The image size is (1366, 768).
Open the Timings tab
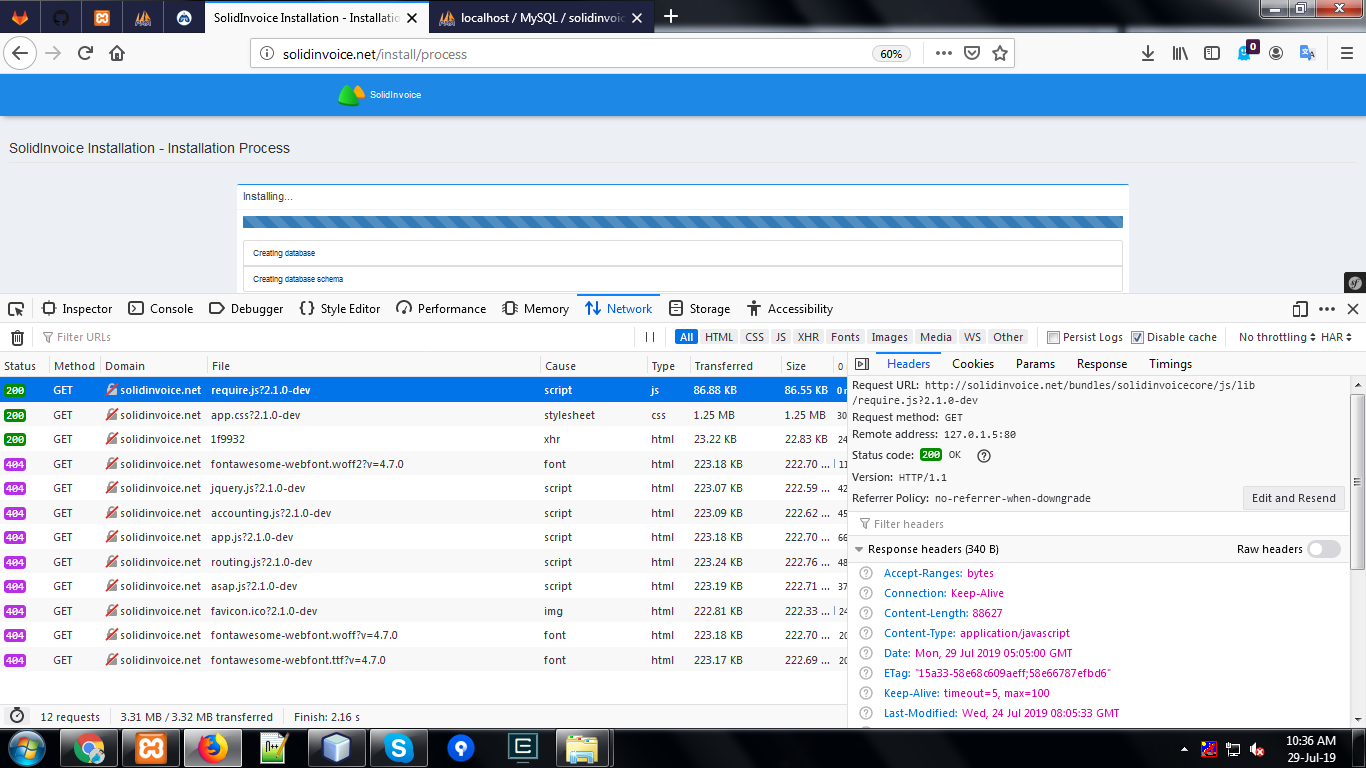point(1170,364)
